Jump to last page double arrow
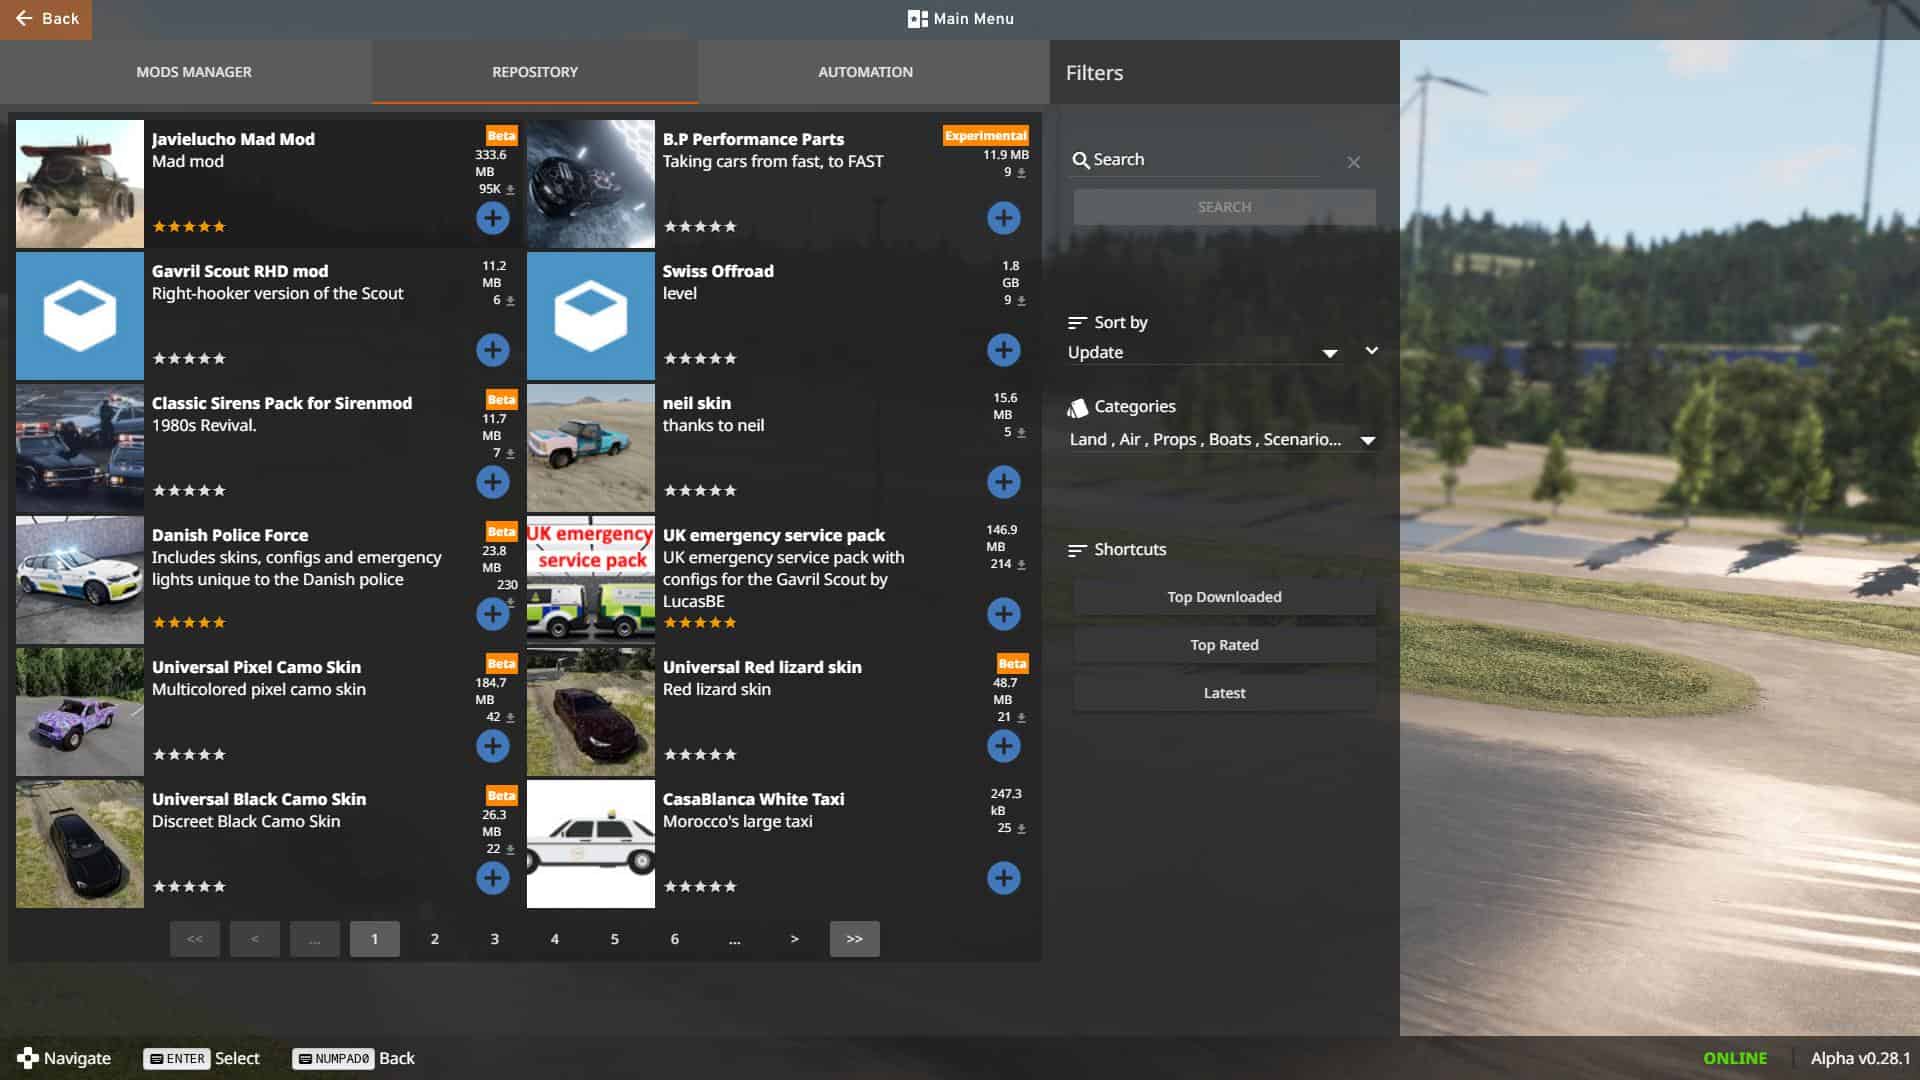Image resolution: width=1920 pixels, height=1080 pixels. 855,939
